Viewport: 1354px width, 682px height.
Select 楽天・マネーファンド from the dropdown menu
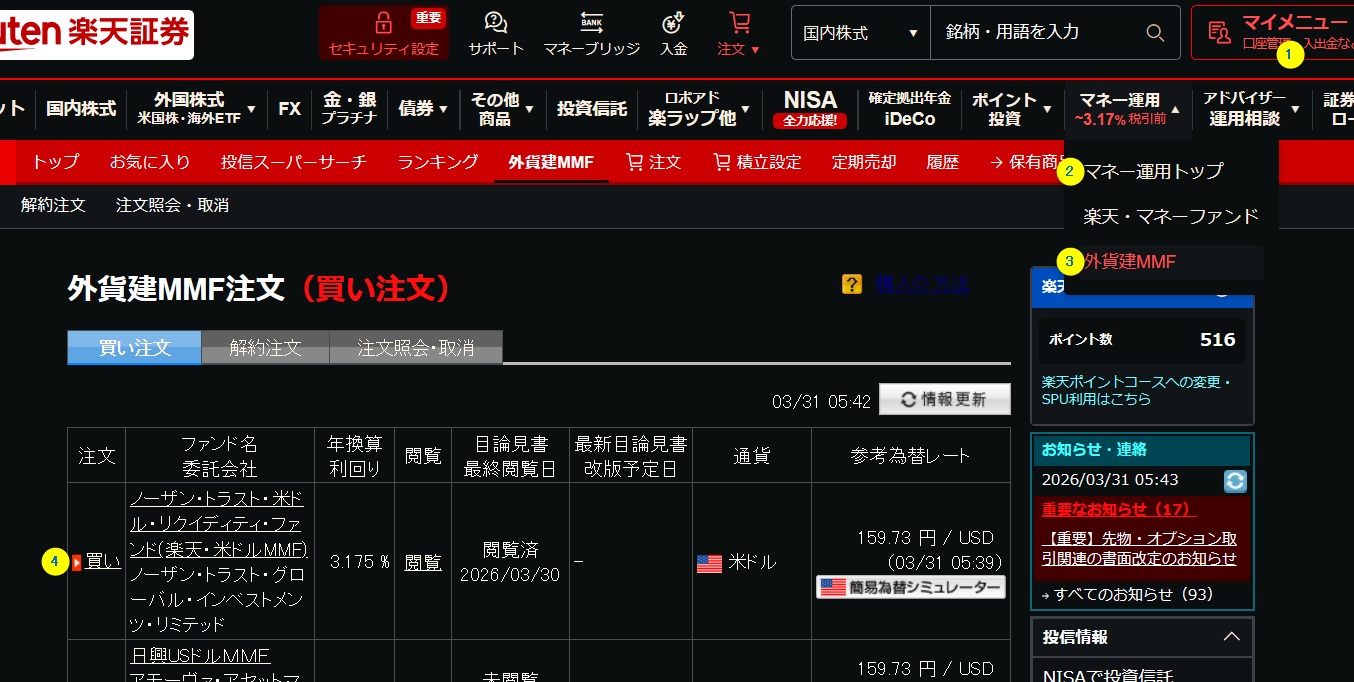pyautogui.click(x=1170, y=216)
